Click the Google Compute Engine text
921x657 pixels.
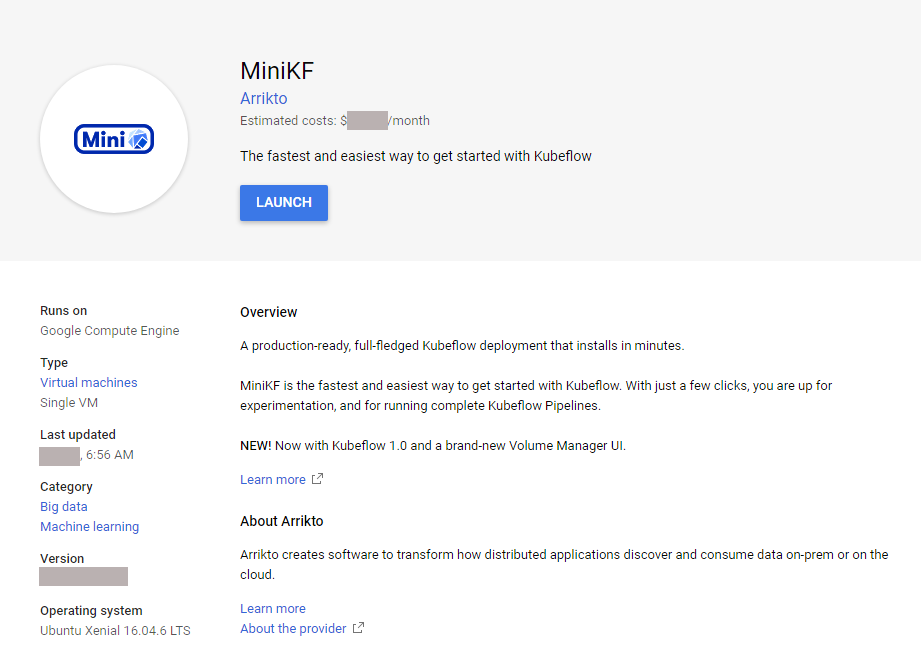tap(110, 330)
